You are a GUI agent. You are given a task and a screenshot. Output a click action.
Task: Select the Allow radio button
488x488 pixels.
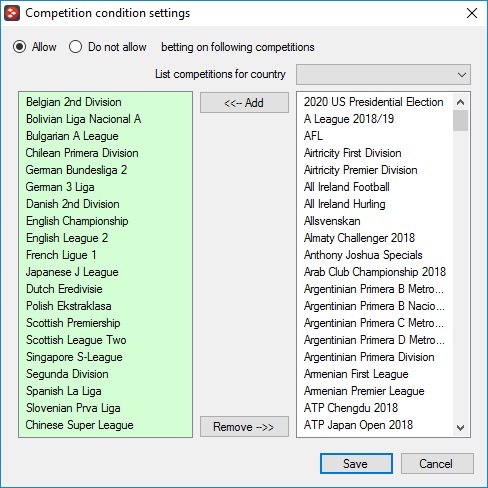tap(20, 47)
